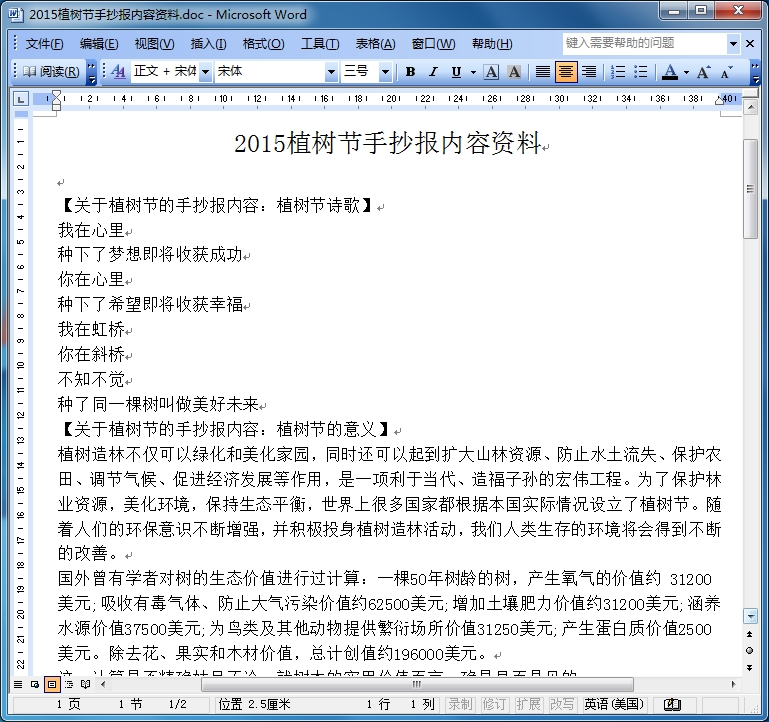The image size is (769, 722).
Task: Center align the text
Action: [x=565, y=72]
